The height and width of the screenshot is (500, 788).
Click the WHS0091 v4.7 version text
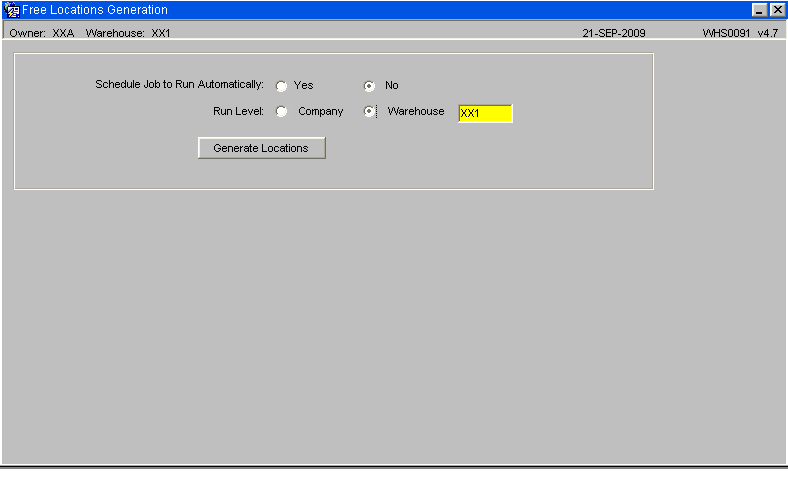click(x=740, y=33)
